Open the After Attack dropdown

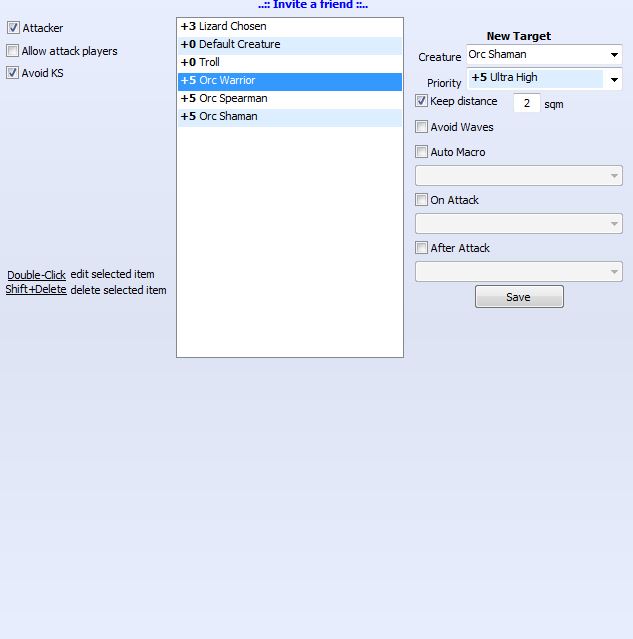tap(518, 272)
